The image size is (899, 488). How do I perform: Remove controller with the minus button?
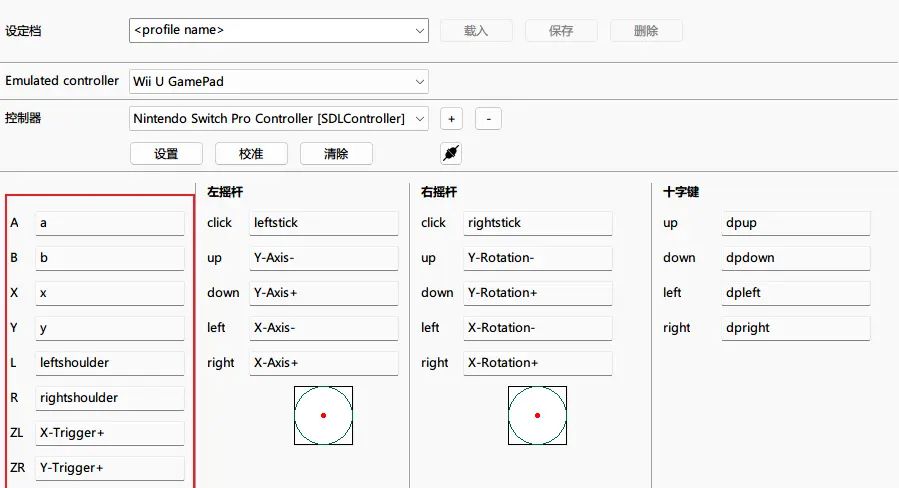tap(488, 119)
